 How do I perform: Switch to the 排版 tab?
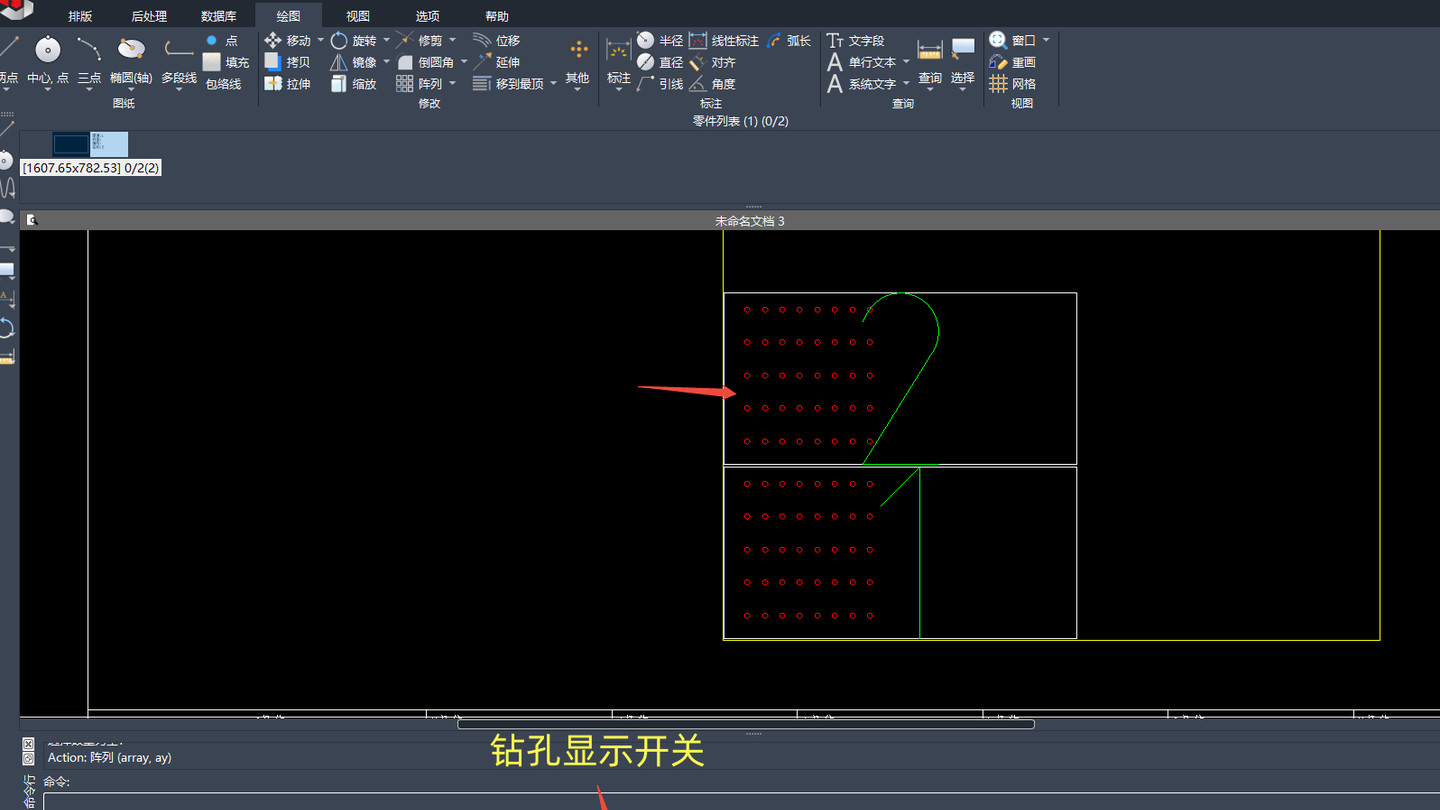coord(80,16)
